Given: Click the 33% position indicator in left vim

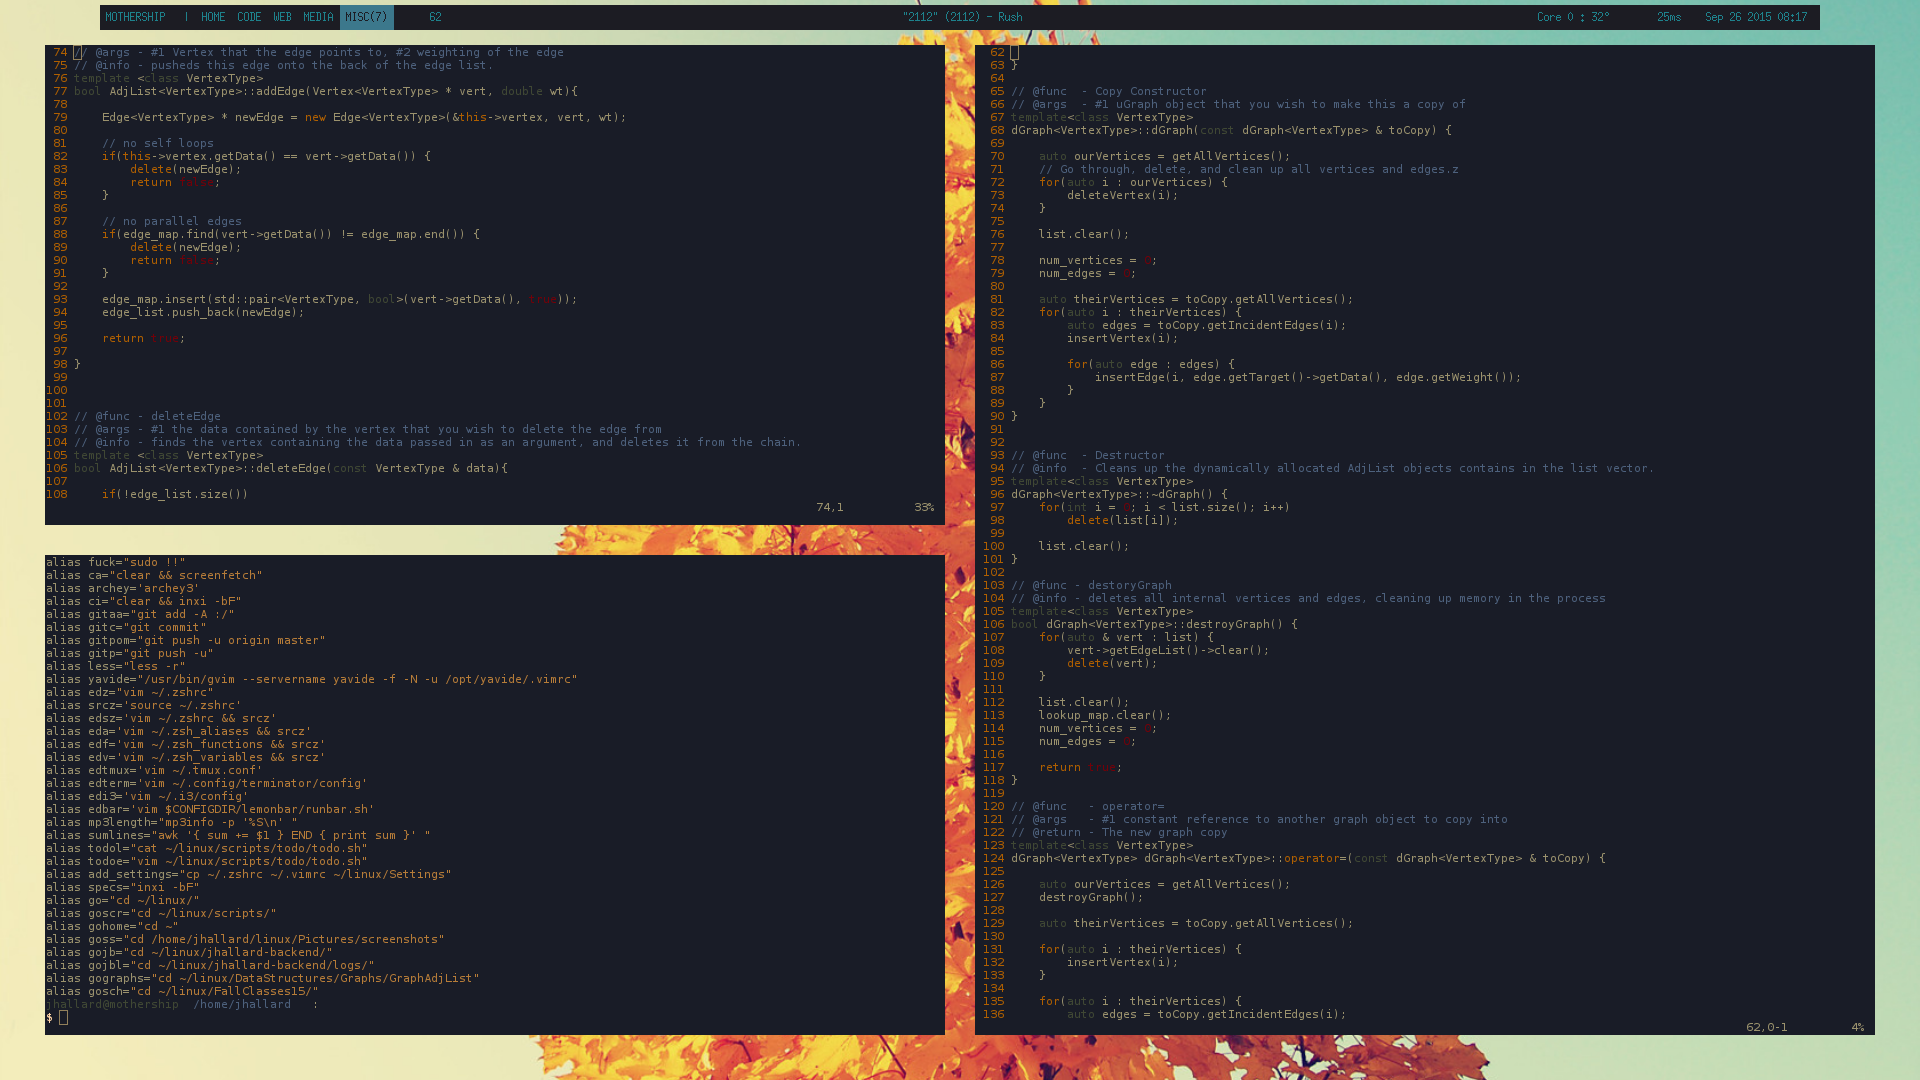Looking at the screenshot, I should coord(923,508).
